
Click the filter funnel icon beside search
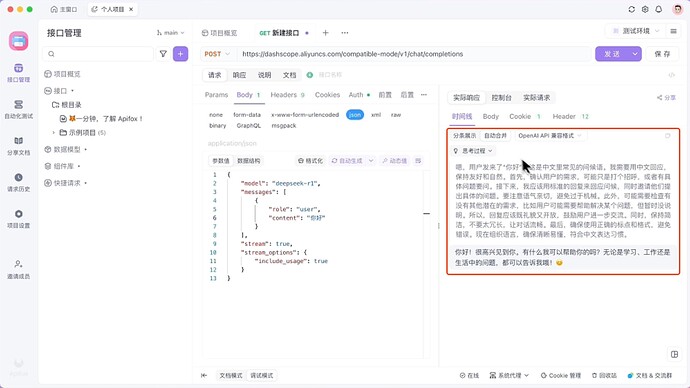click(x=163, y=54)
